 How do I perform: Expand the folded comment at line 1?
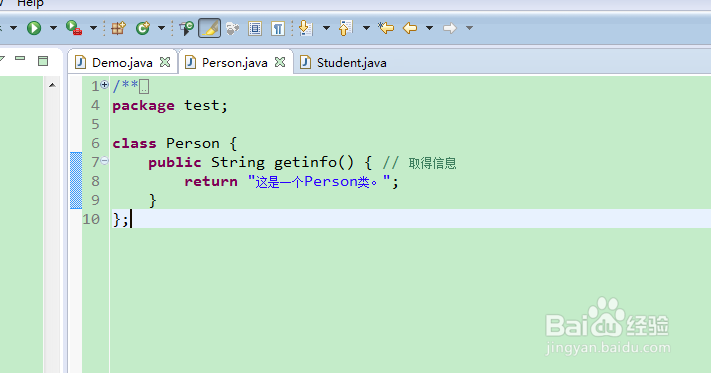104,84
